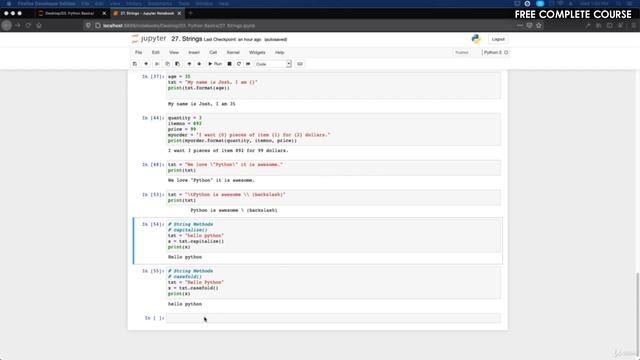Rename the notebook title 27. Strings
Viewport: 640px width, 360px height.
tap(187, 39)
